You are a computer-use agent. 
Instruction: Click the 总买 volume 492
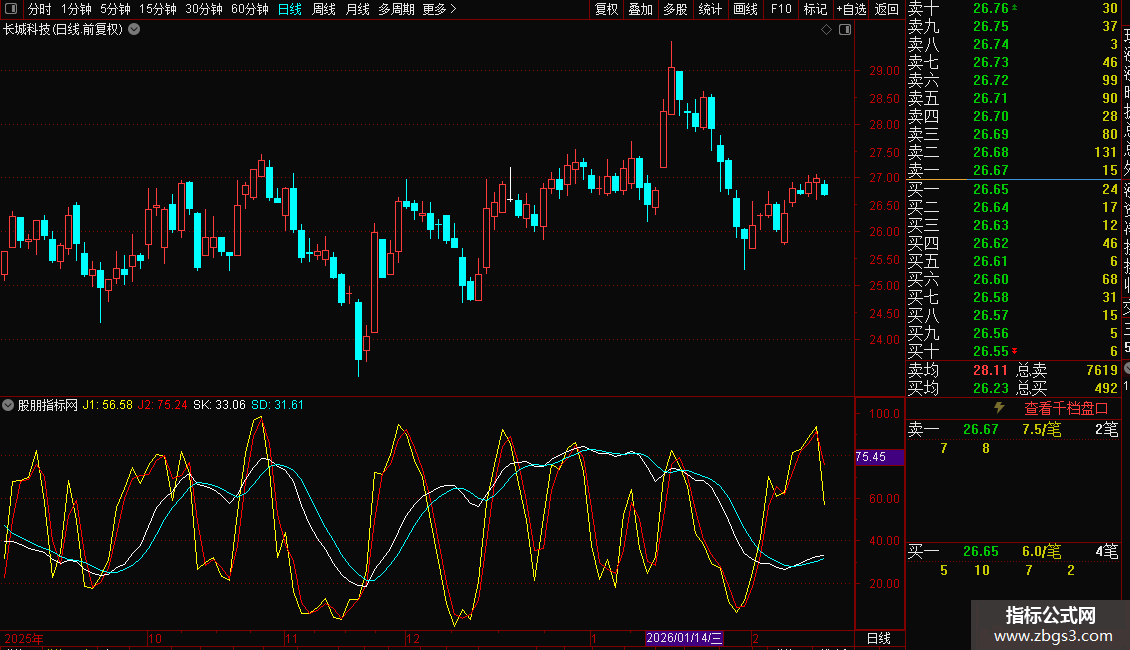coord(1106,388)
